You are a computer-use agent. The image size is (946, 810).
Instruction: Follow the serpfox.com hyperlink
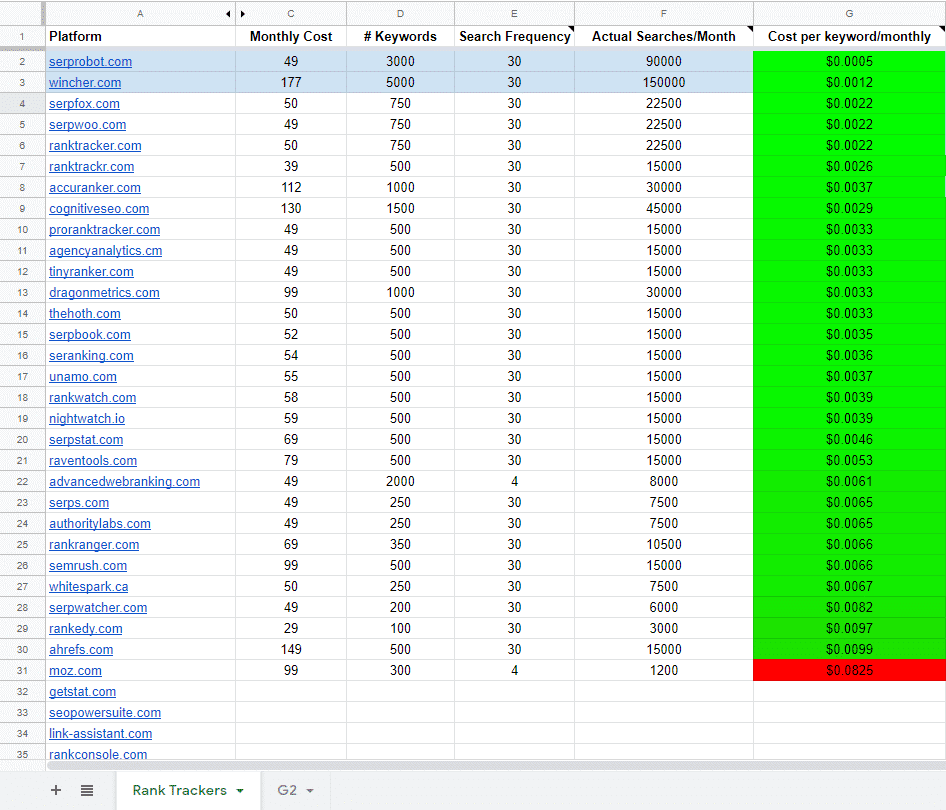pyautogui.click(x=84, y=104)
